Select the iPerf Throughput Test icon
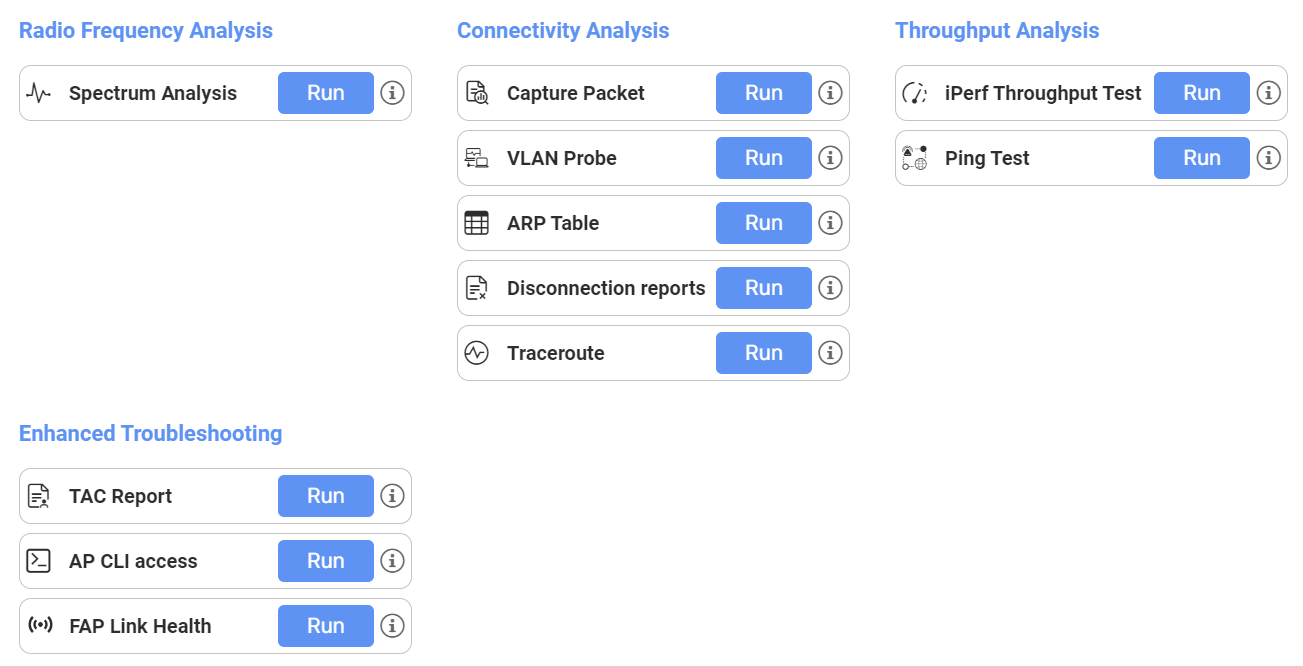 click(x=916, y=92)
